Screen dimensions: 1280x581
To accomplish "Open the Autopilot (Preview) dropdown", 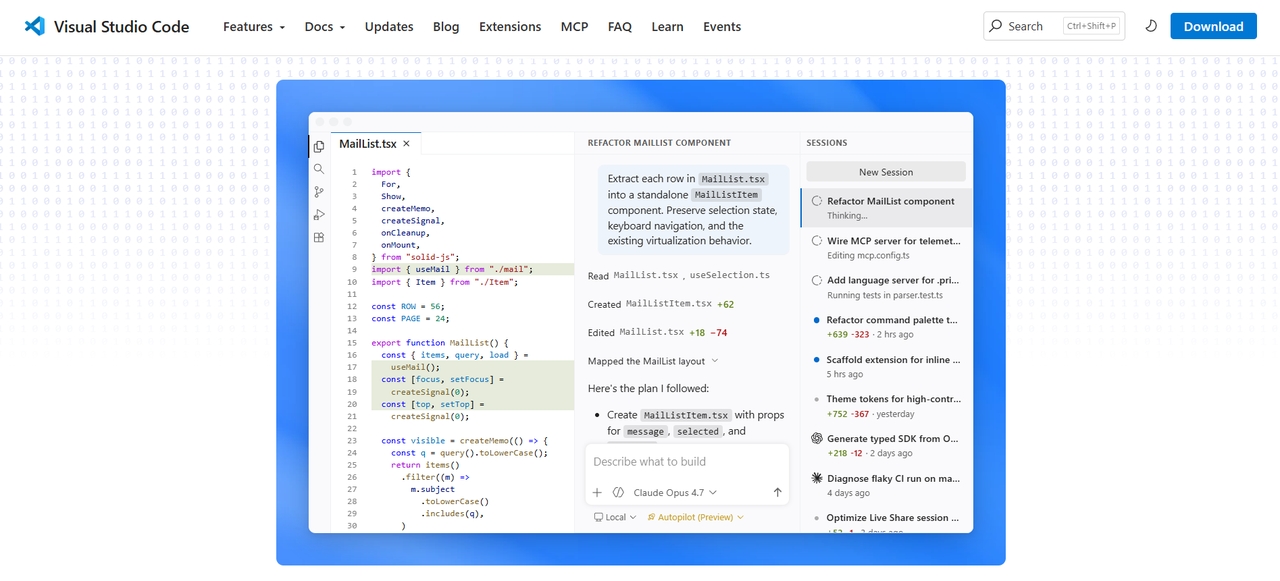I will (x=695, y=517).
